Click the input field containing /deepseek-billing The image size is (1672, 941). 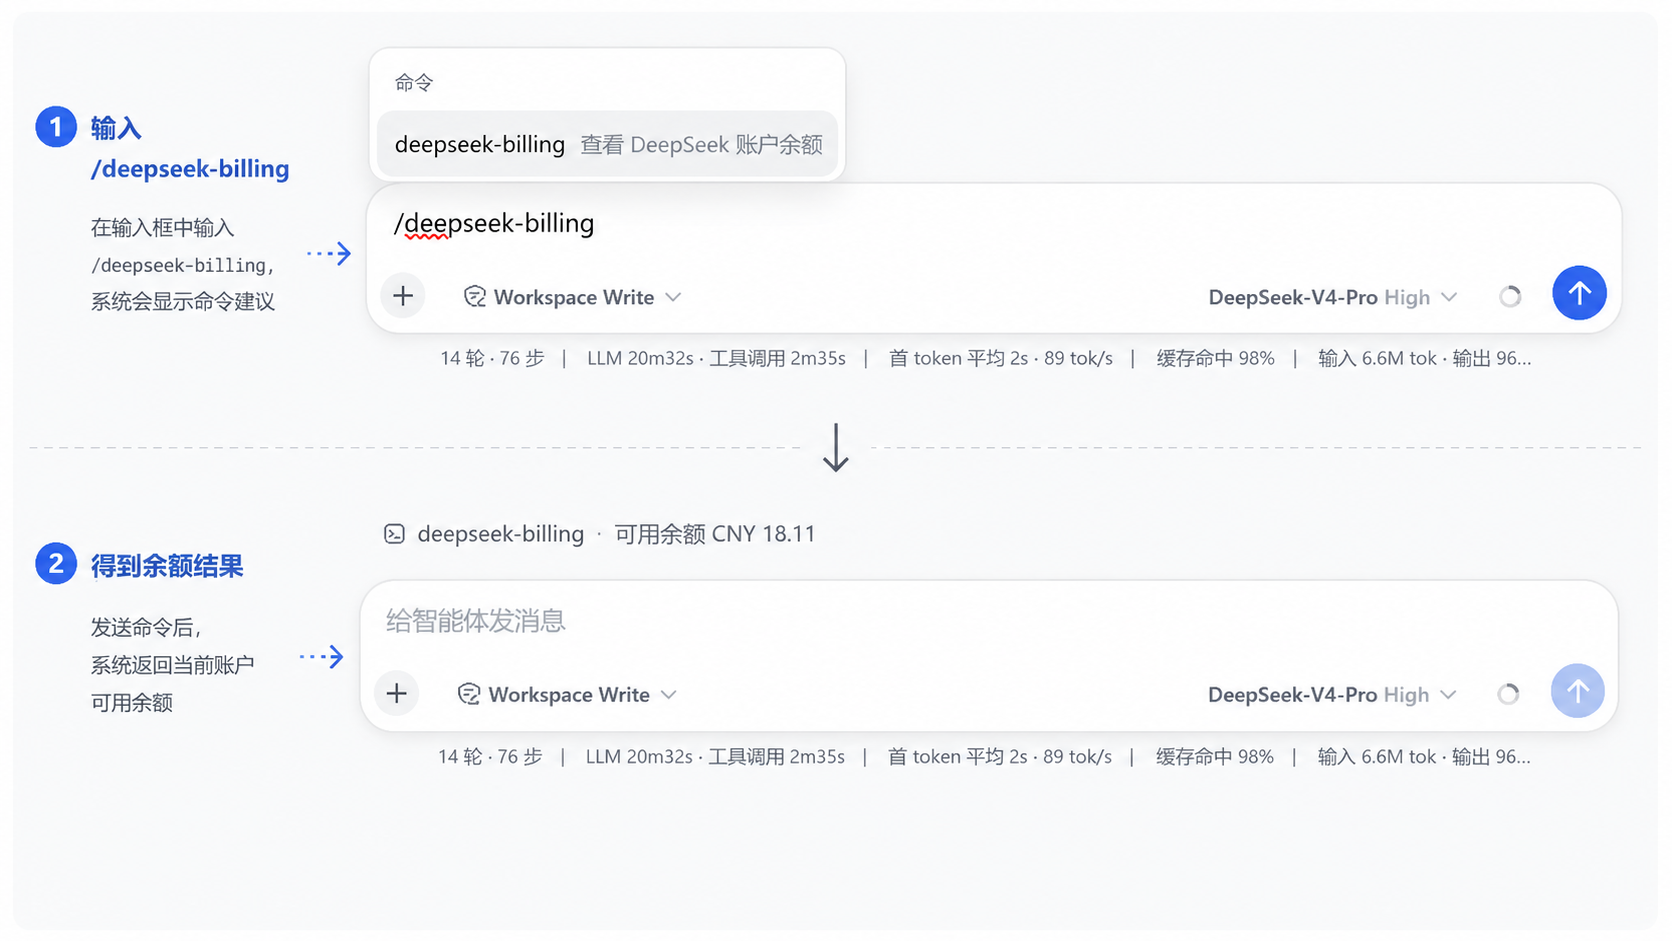tap(993, 224)
